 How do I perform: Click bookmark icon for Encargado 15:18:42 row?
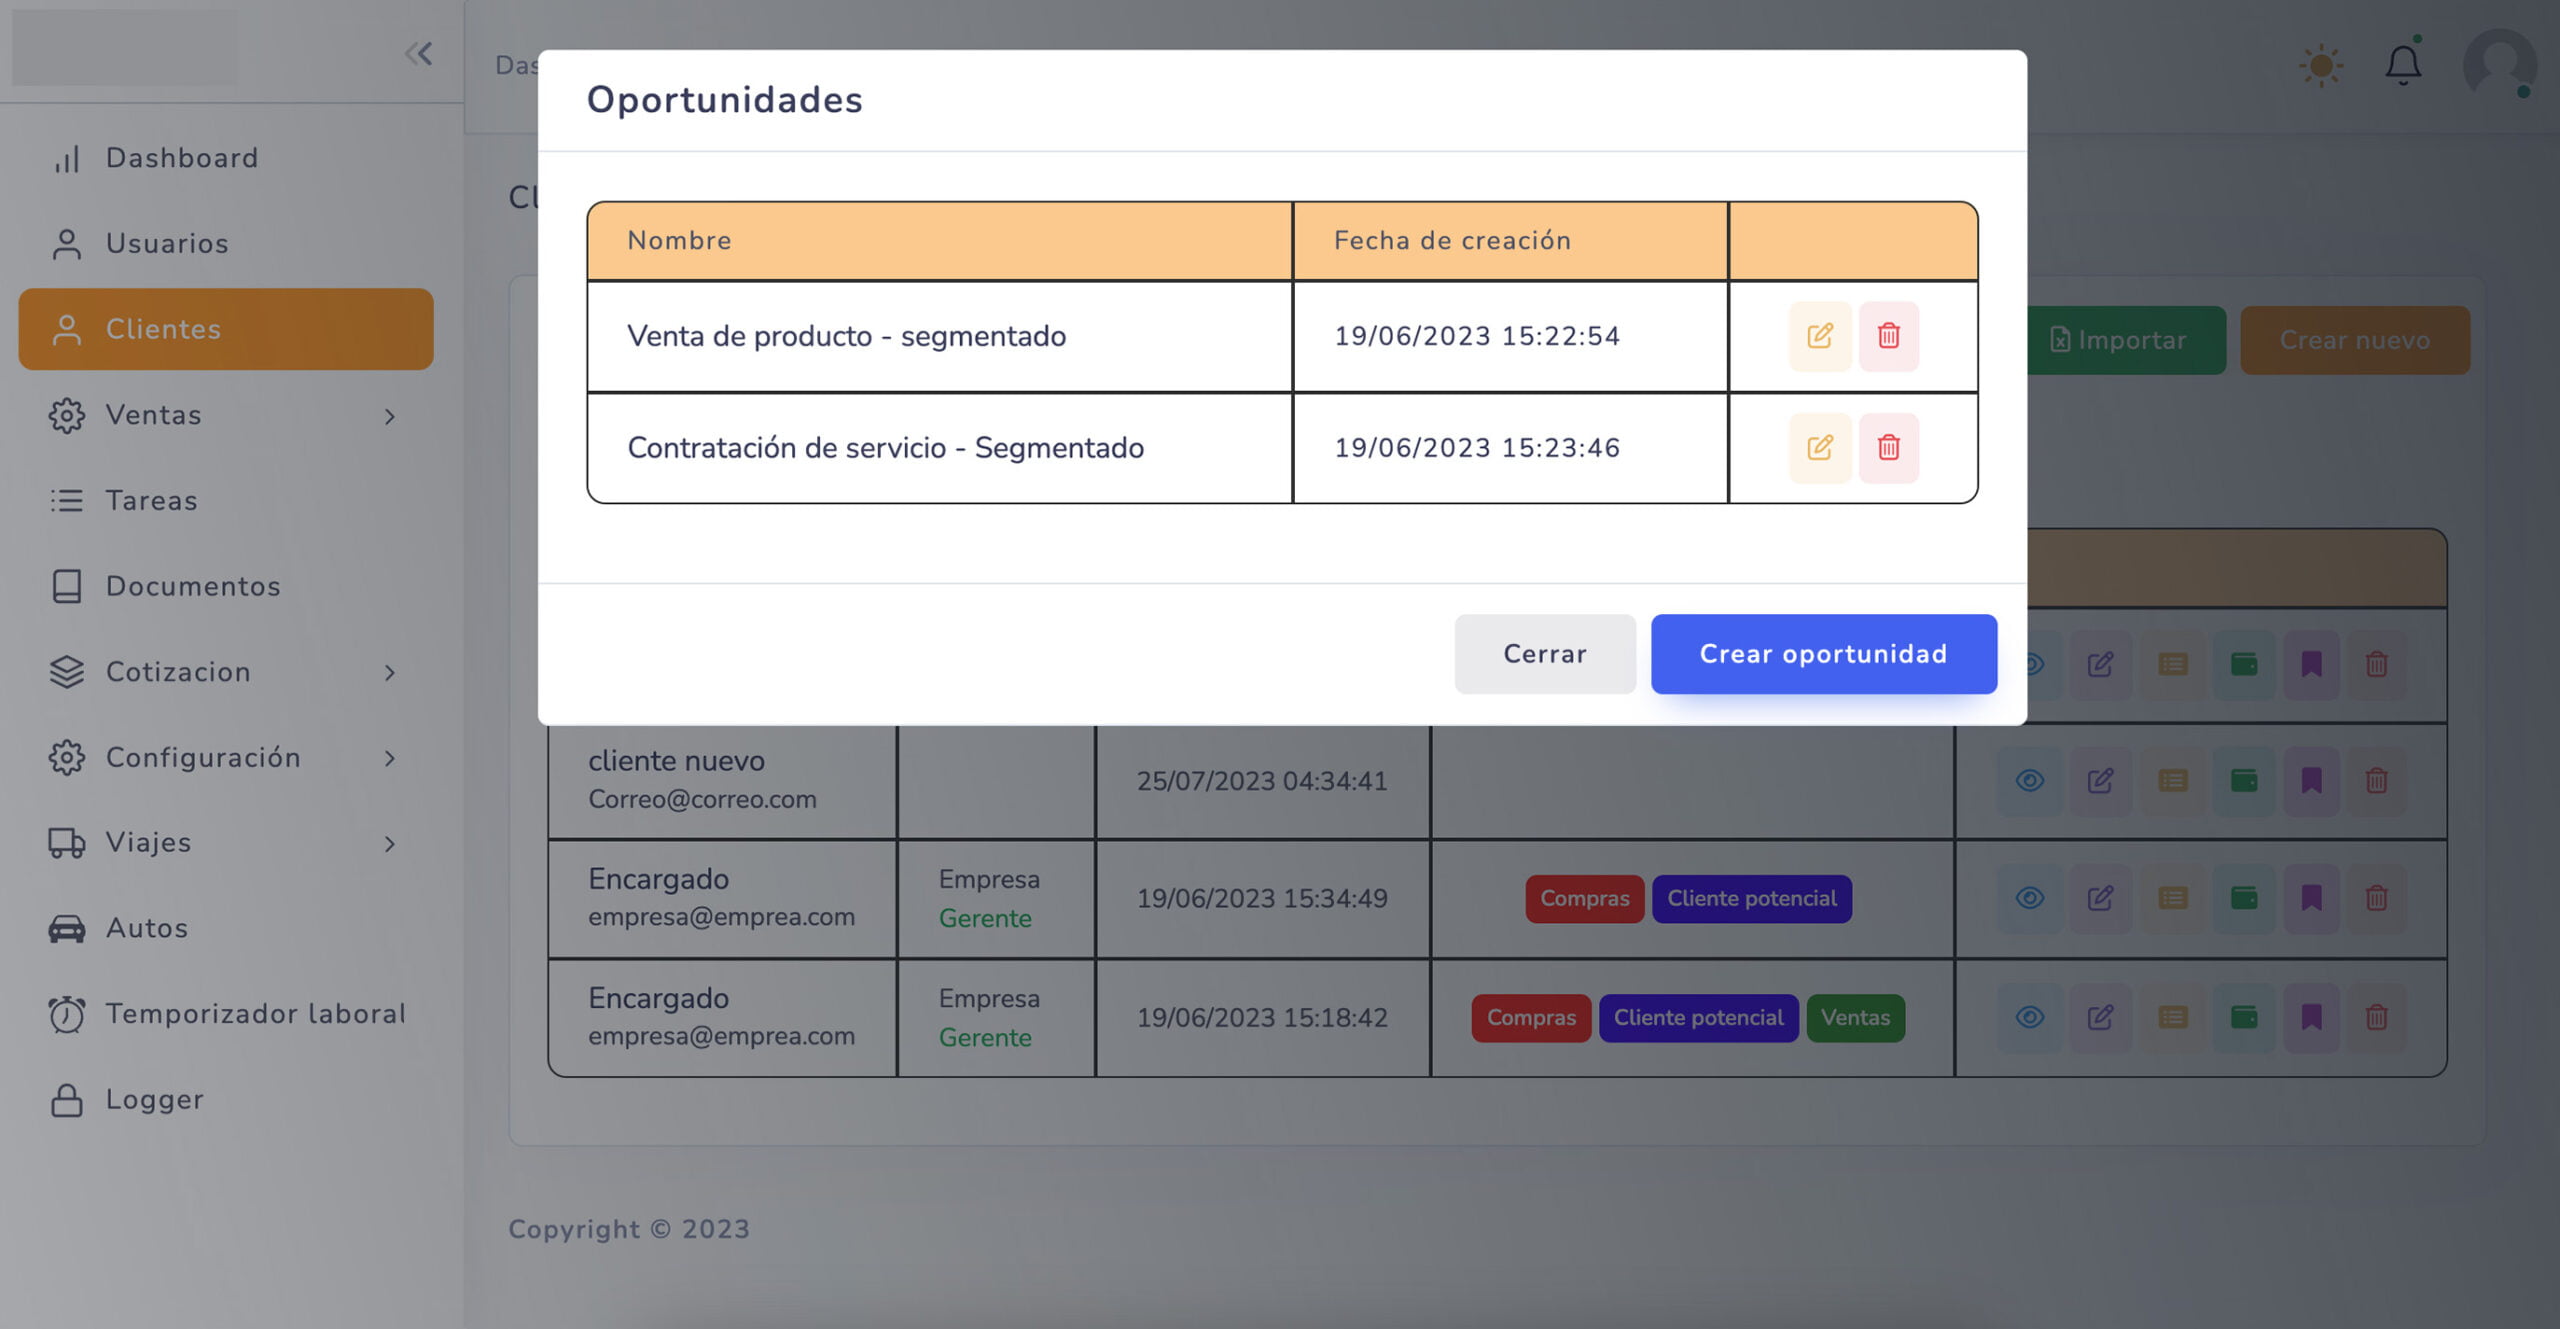pos(2311,1017)
